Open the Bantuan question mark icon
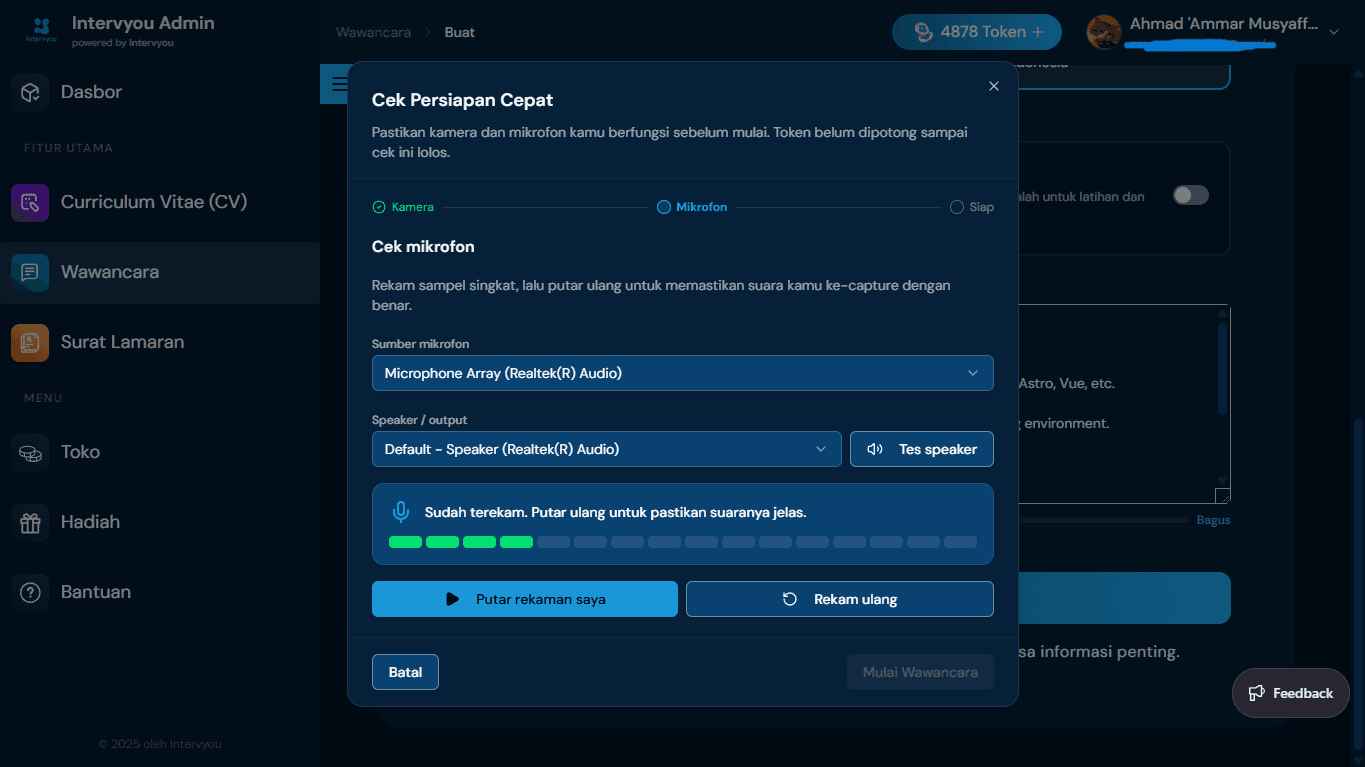 (30, 592)
